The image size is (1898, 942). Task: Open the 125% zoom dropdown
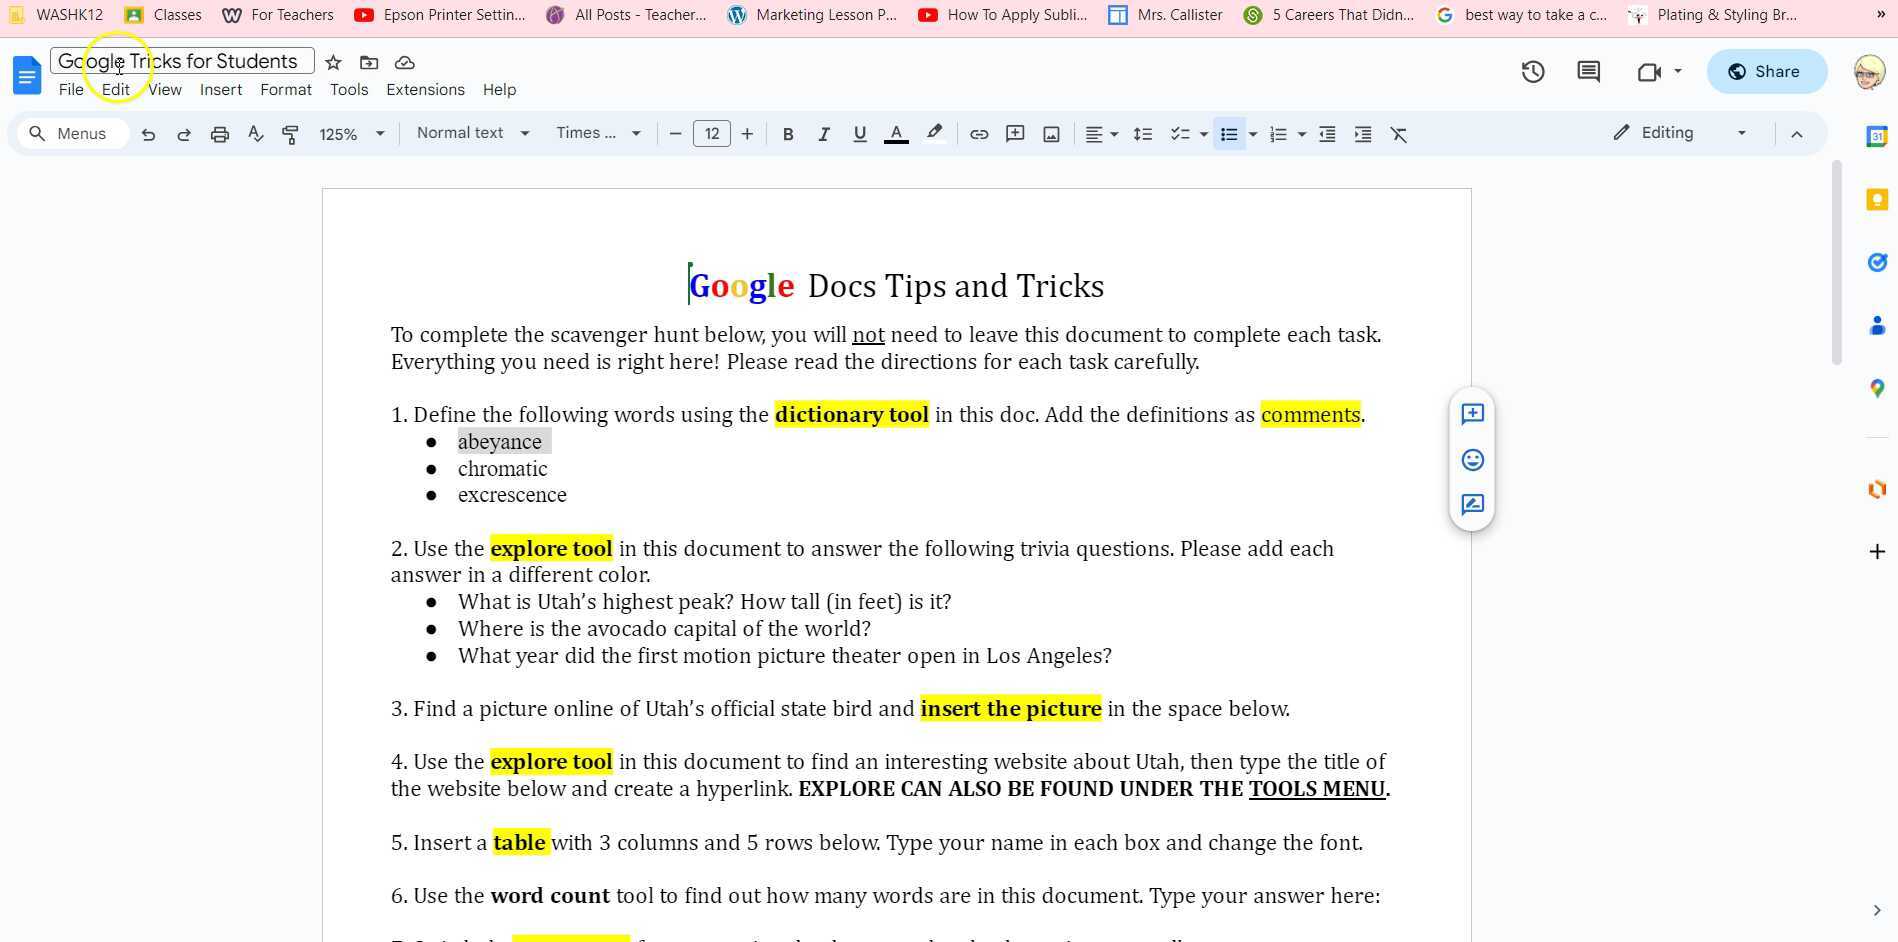point(350,133)
